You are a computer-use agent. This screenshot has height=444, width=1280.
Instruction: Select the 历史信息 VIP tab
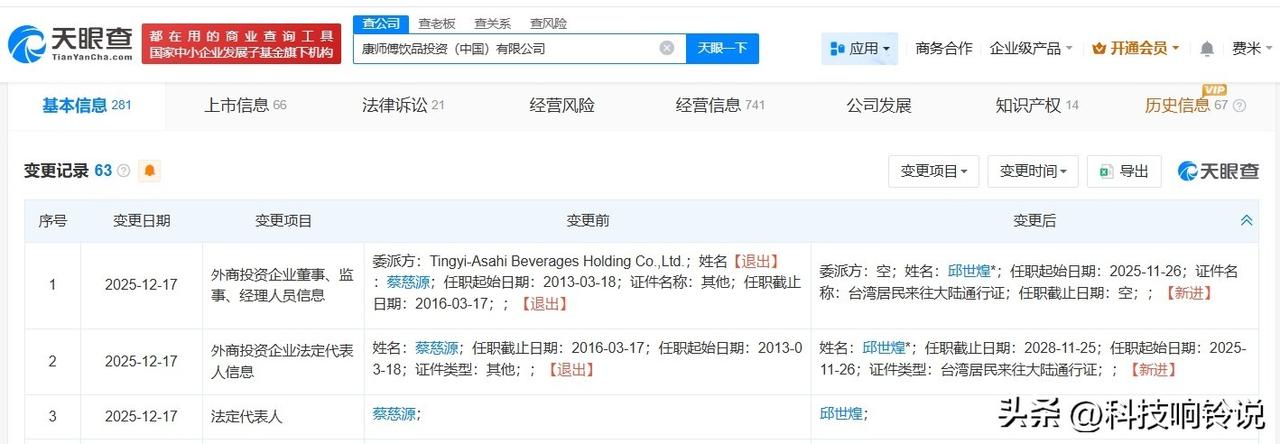tap(1188, 105)
